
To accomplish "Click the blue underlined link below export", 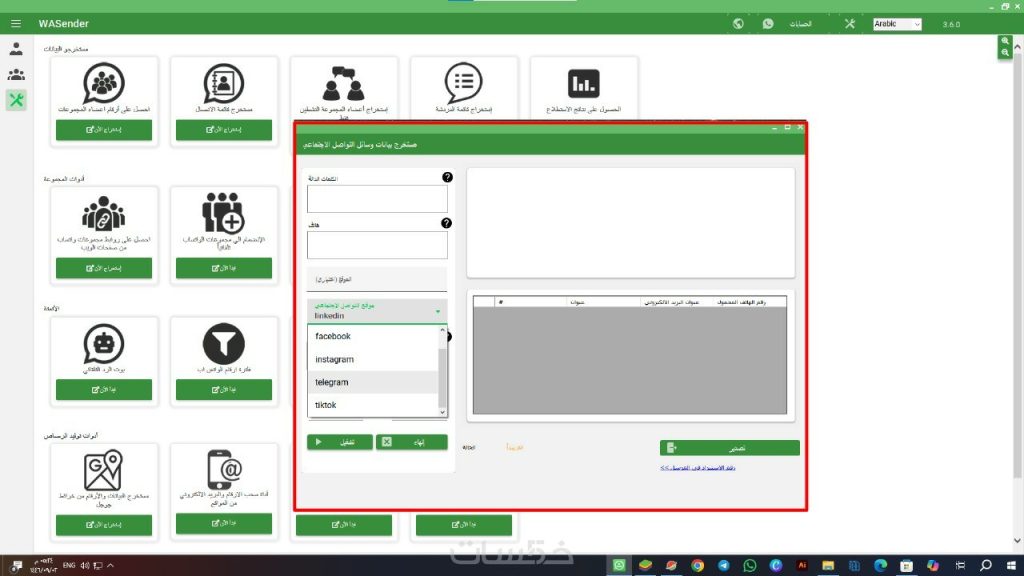I will point(697,468).
